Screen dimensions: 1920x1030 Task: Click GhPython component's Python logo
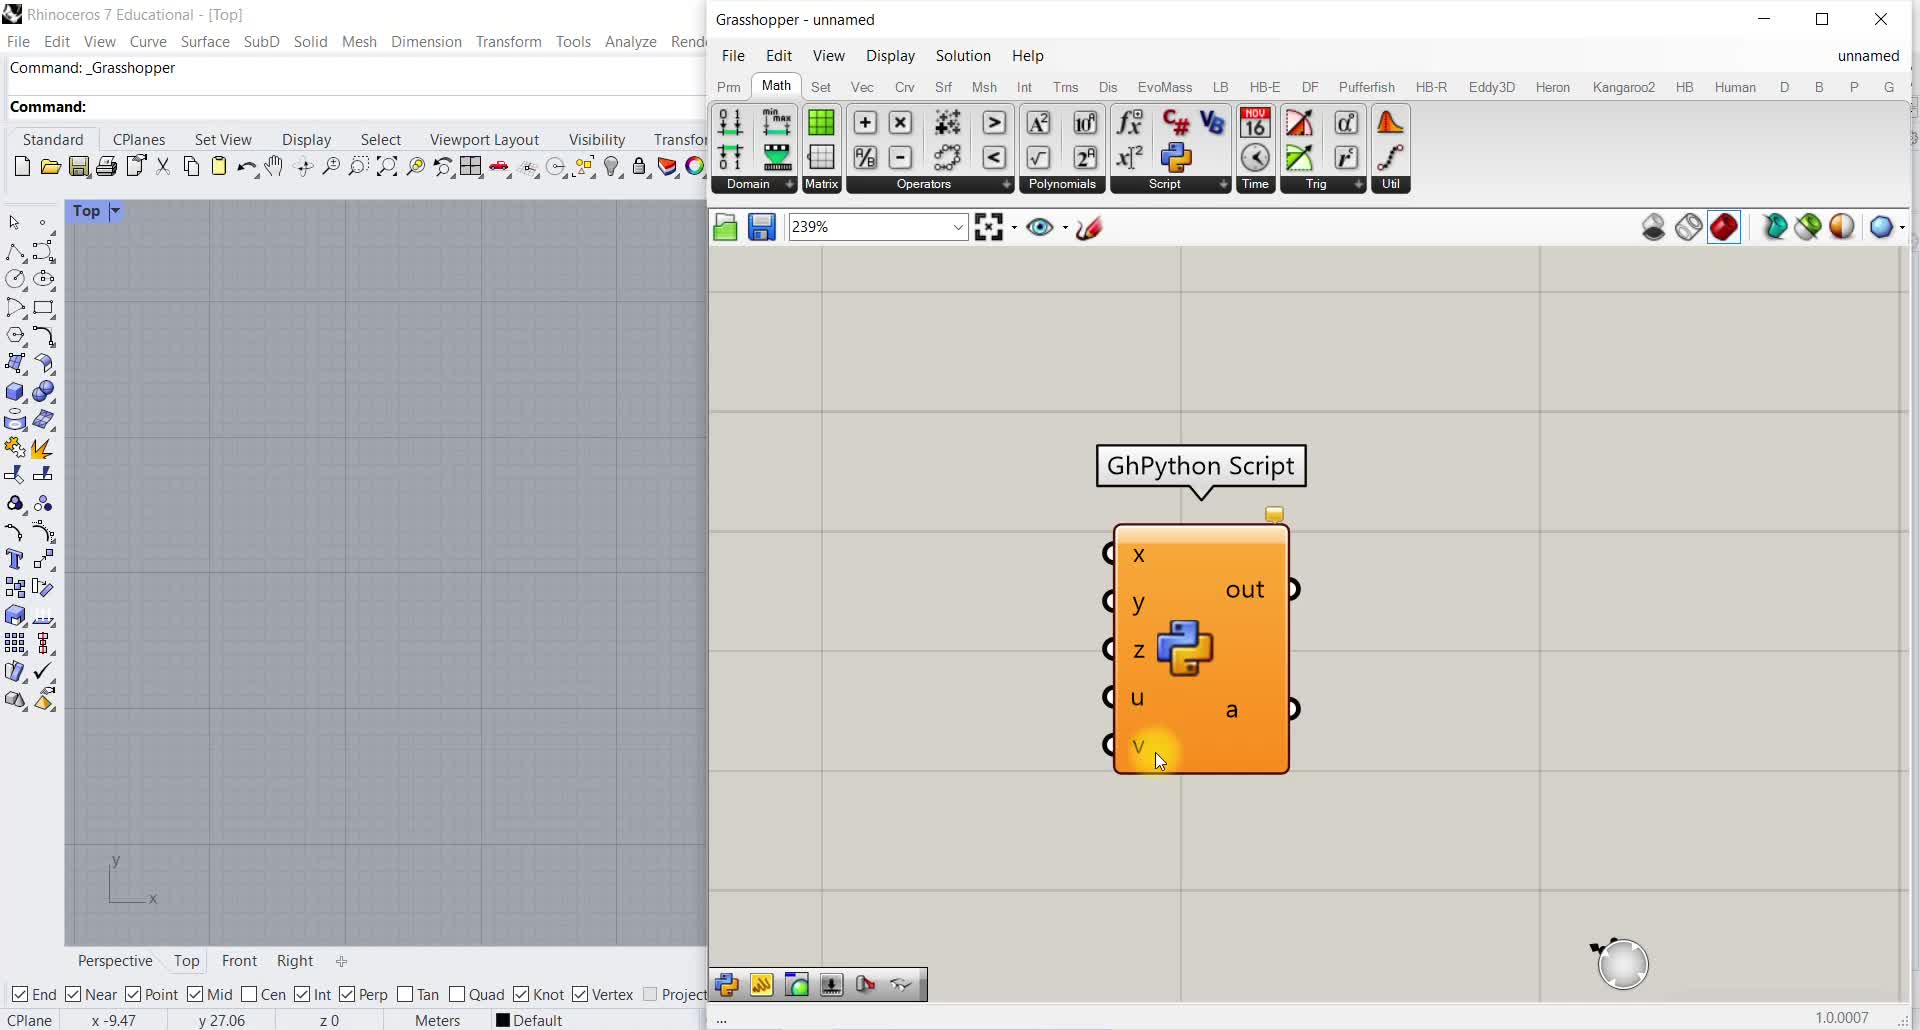coord(1186,648)
